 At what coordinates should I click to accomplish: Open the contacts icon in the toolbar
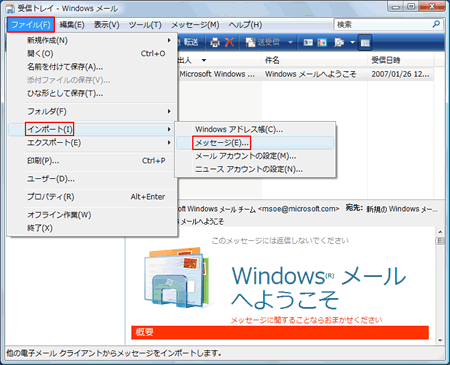pyautogui.click(x=308, y=42)
